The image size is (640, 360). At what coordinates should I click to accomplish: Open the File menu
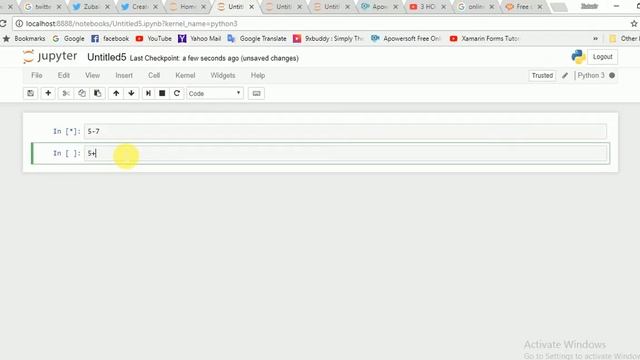click(37, 76)
